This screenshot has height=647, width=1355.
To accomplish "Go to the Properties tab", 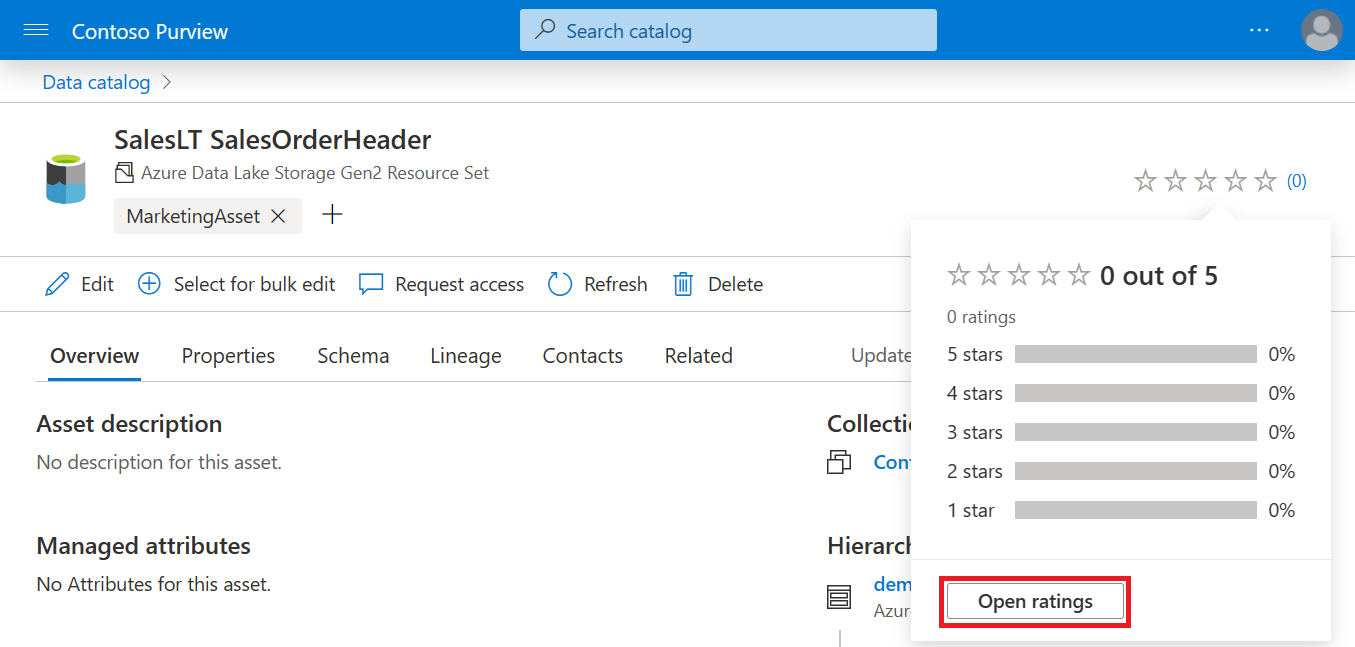I will tap(228, 356).
